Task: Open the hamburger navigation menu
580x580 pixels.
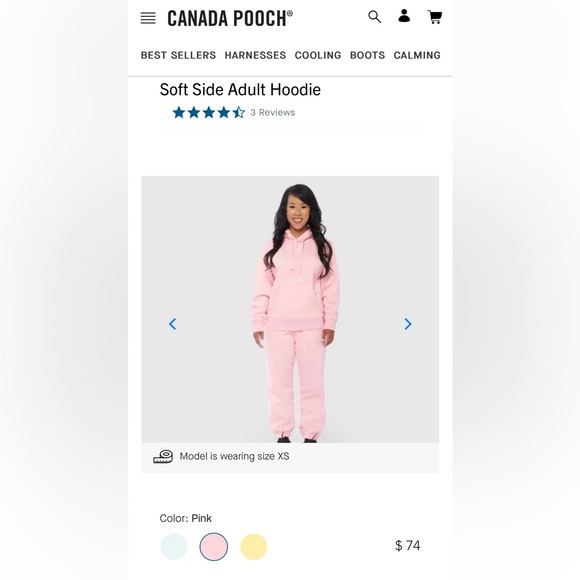Action: [148, 18]
